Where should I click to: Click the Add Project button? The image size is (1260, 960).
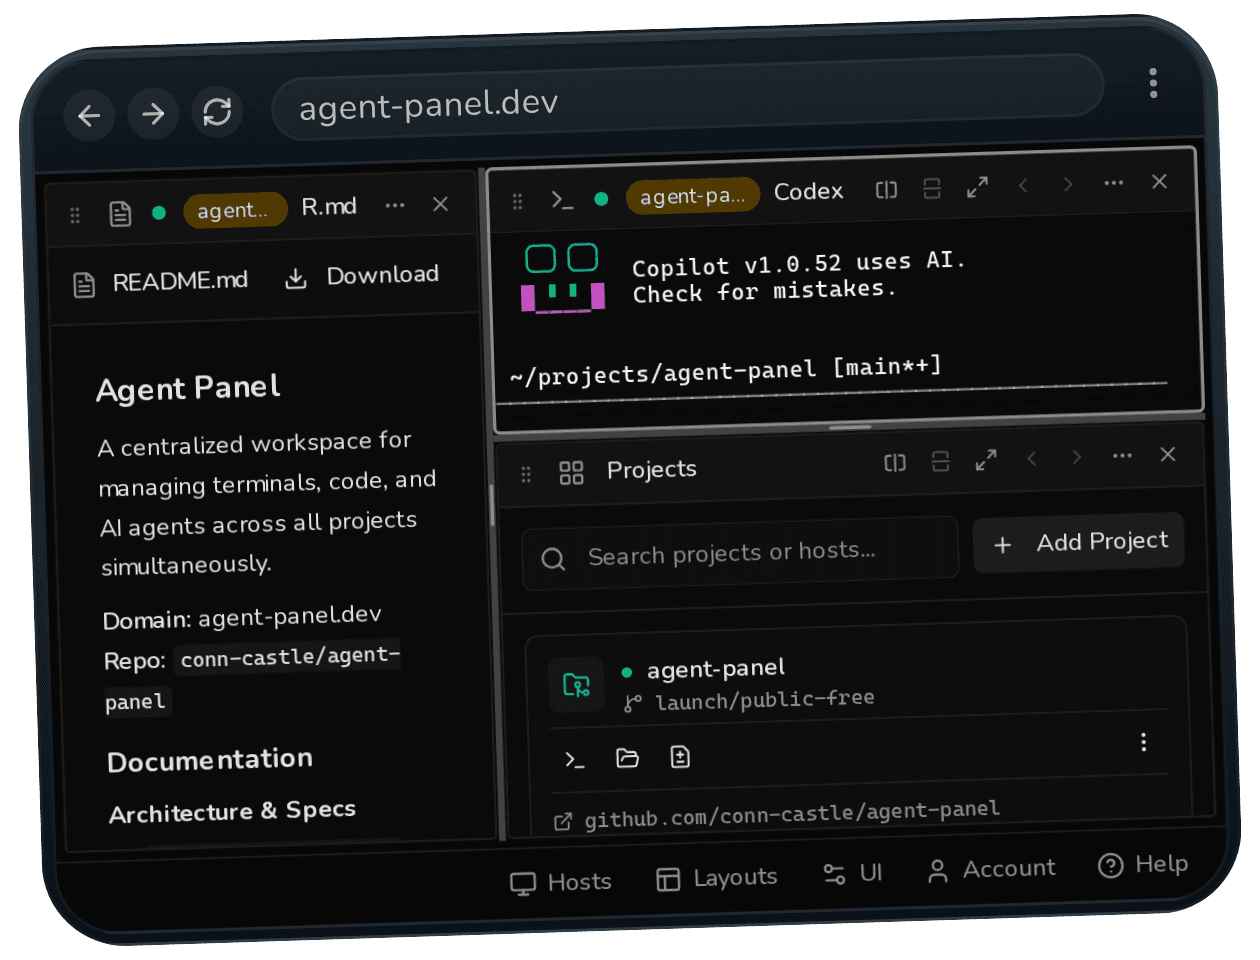coord(1079,543)
